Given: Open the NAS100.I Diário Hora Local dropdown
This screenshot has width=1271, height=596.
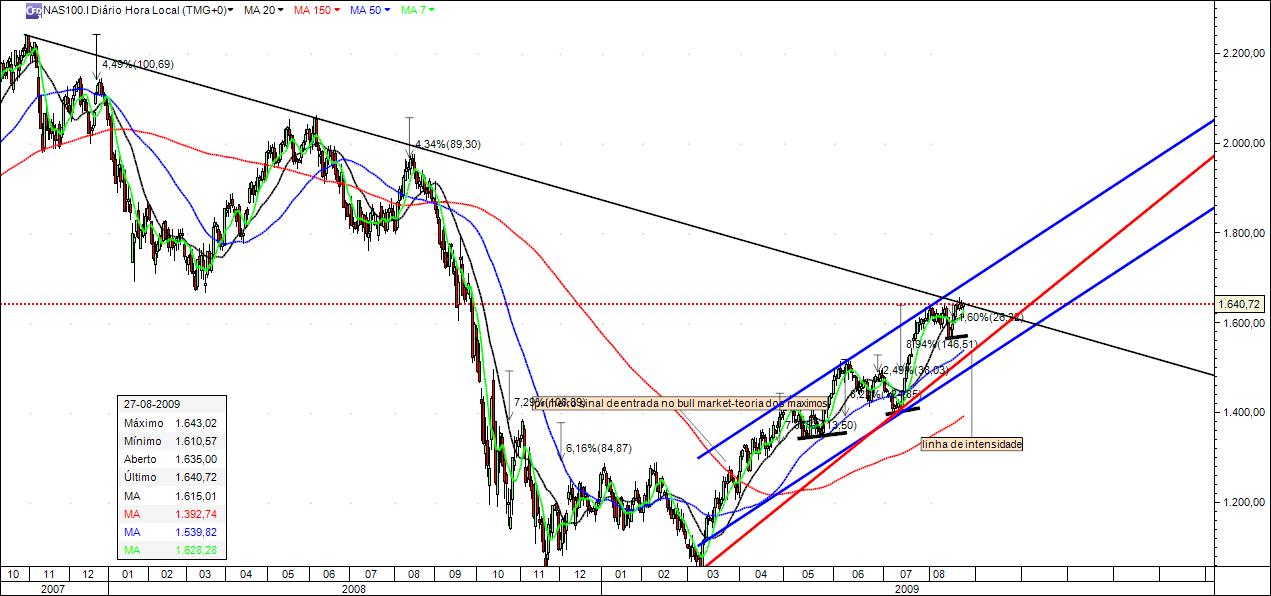Looking at the screenshot, I should [139, 10].
